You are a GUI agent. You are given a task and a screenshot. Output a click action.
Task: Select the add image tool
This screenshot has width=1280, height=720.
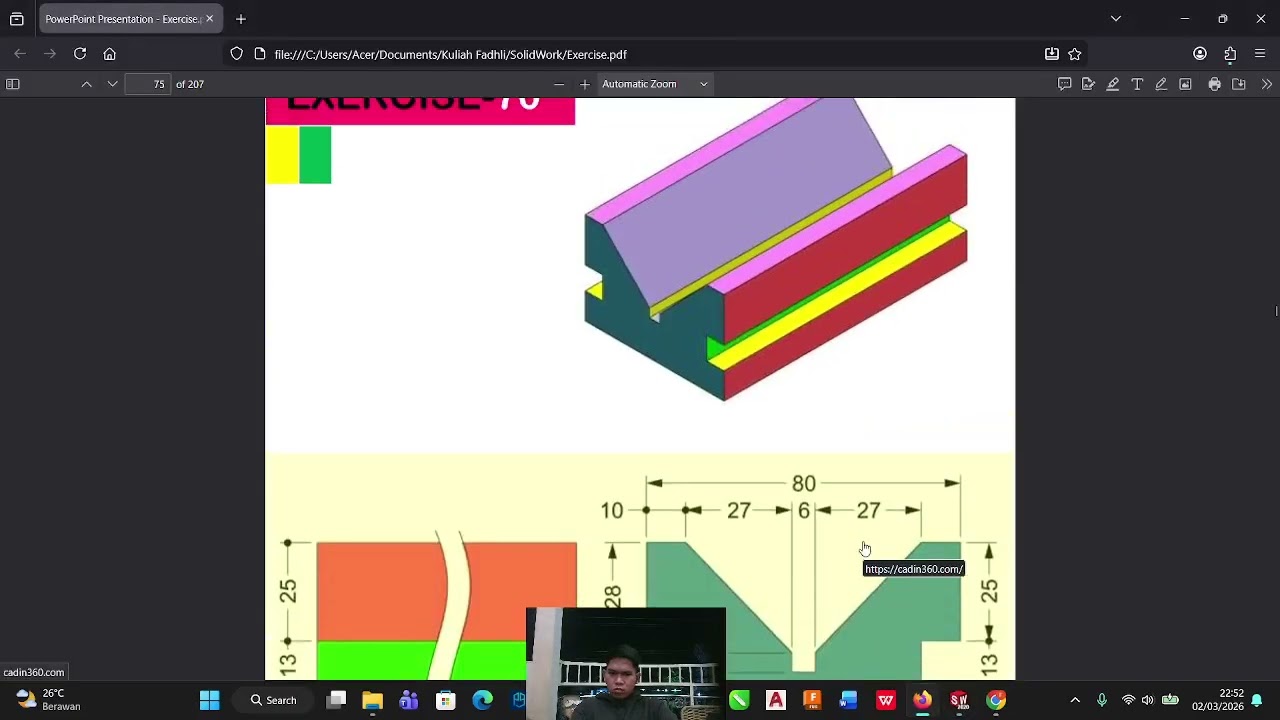coord(1185,84)
